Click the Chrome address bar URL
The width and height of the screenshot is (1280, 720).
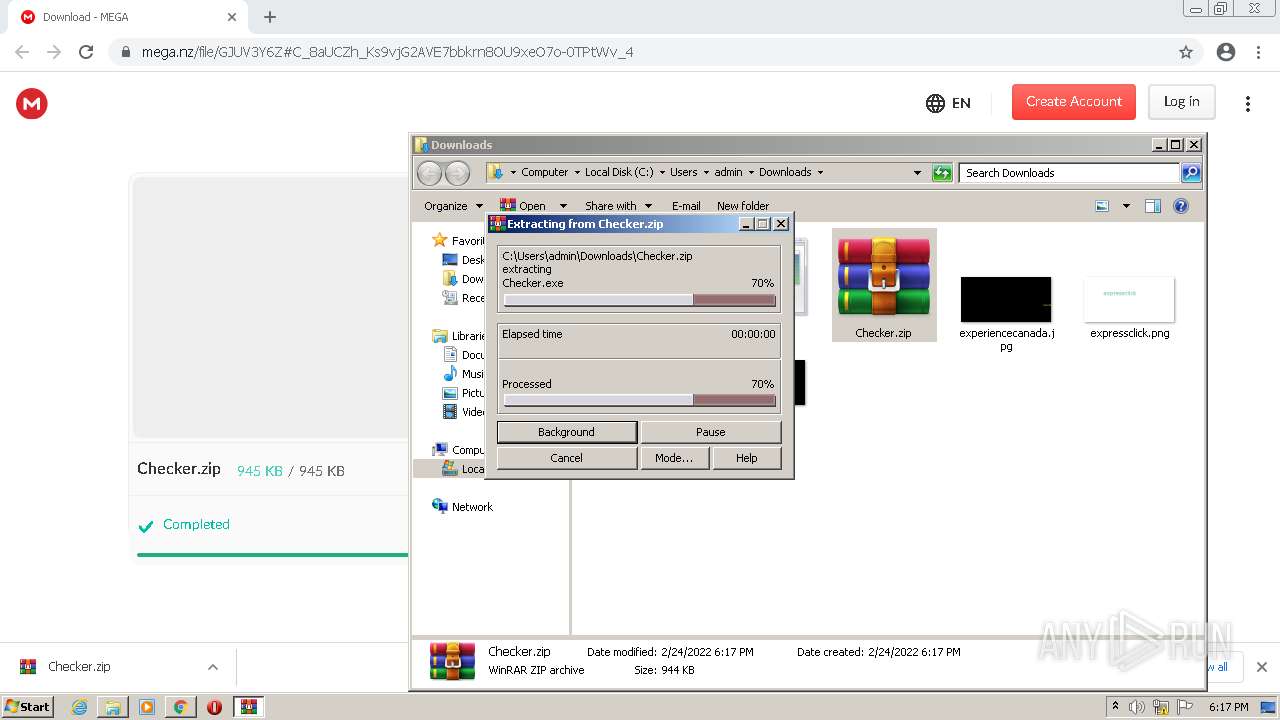point(387,52)
